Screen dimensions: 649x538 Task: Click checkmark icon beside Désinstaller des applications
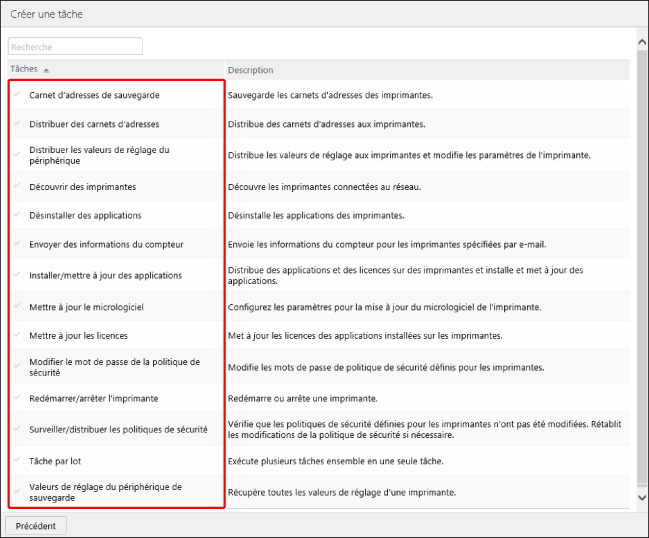pos(17,215)
